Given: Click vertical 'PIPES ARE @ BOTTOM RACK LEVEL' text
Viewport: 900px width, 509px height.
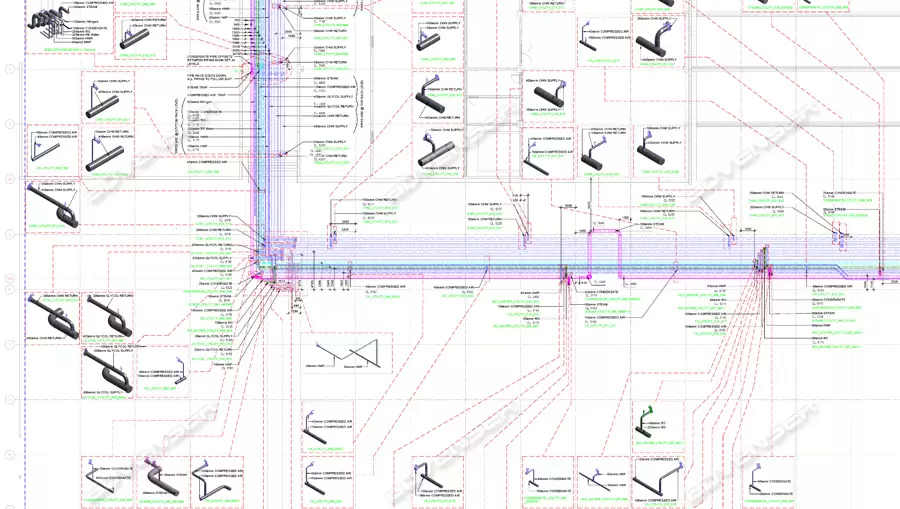Looking at the screenshot, I should click(176, 126).
